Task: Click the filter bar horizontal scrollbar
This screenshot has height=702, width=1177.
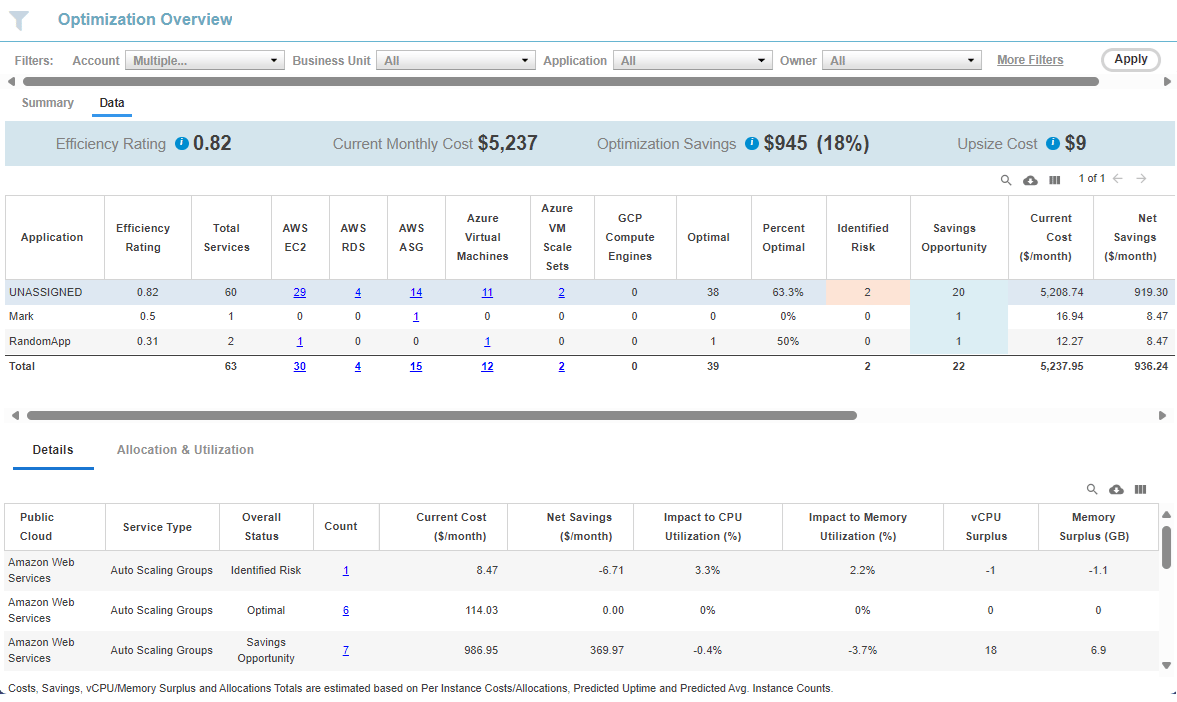Action: pyautogui.click(x=561, y=82)
